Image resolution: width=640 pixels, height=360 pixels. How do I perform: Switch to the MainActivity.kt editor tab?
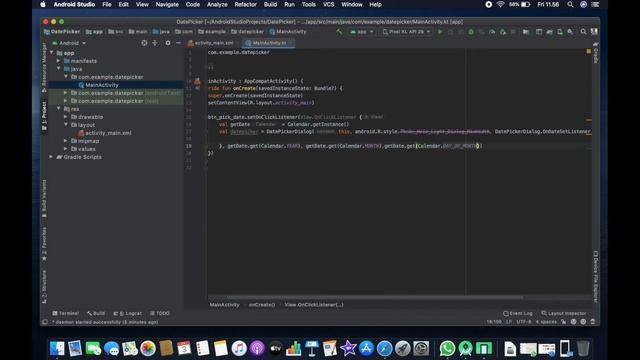pos(269,43)
